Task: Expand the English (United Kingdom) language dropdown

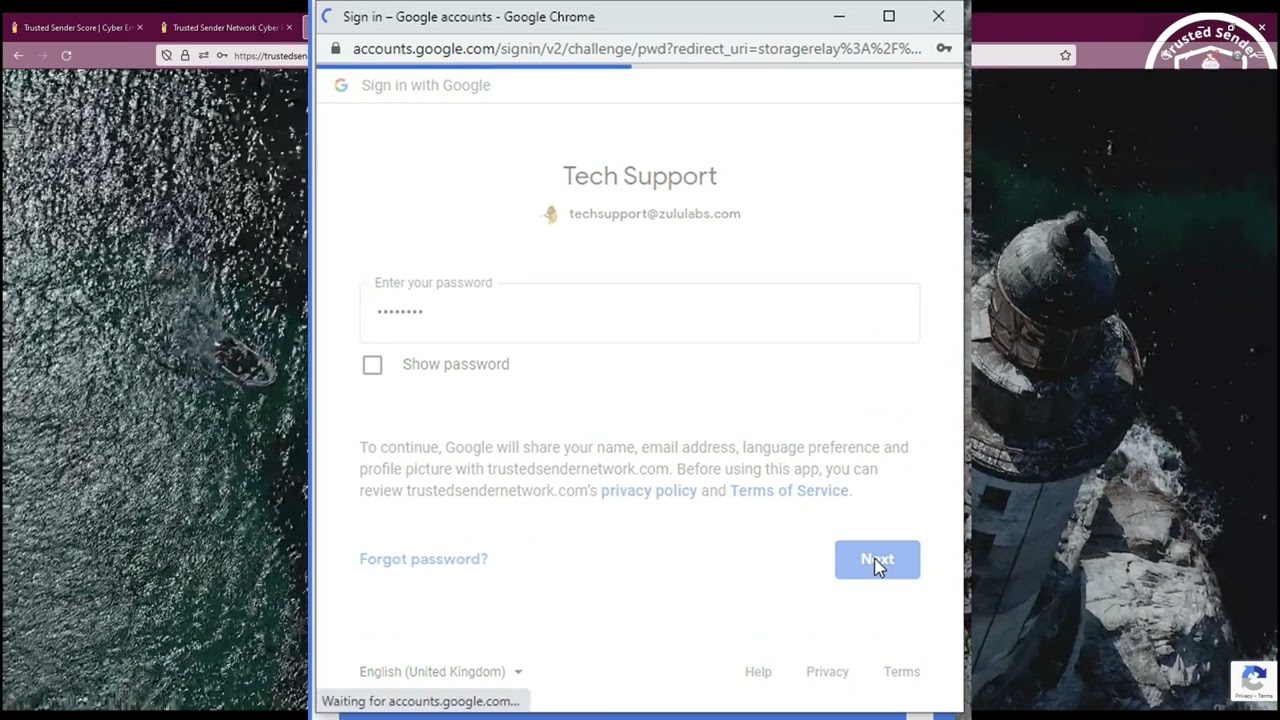Action: [441, 672]
